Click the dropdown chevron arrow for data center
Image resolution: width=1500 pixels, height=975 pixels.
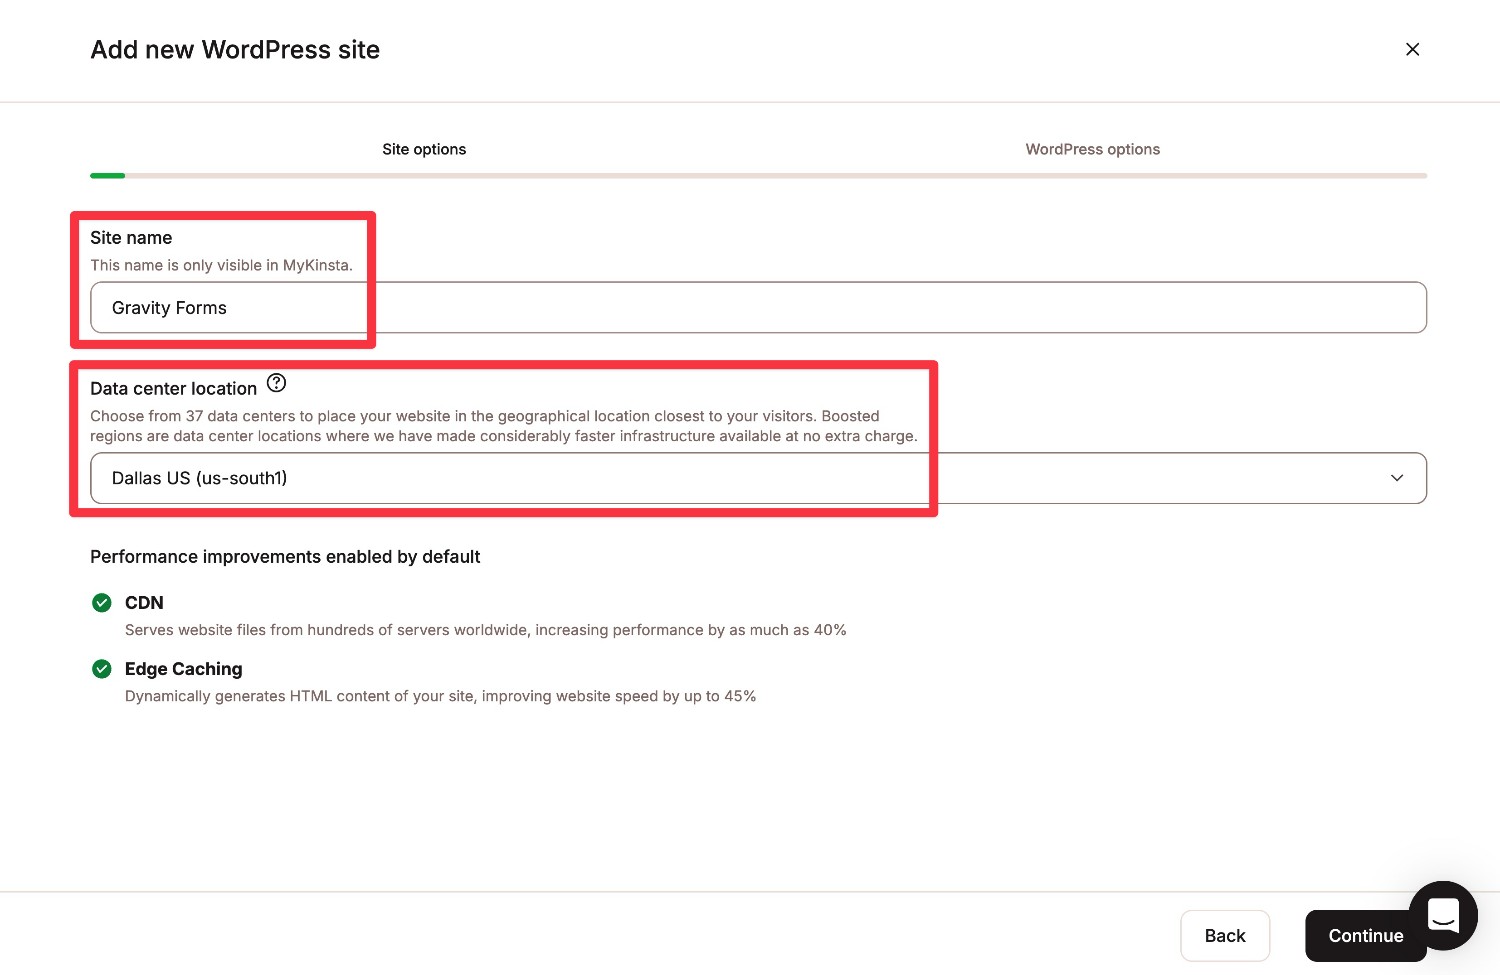(x=1397, y=478)
